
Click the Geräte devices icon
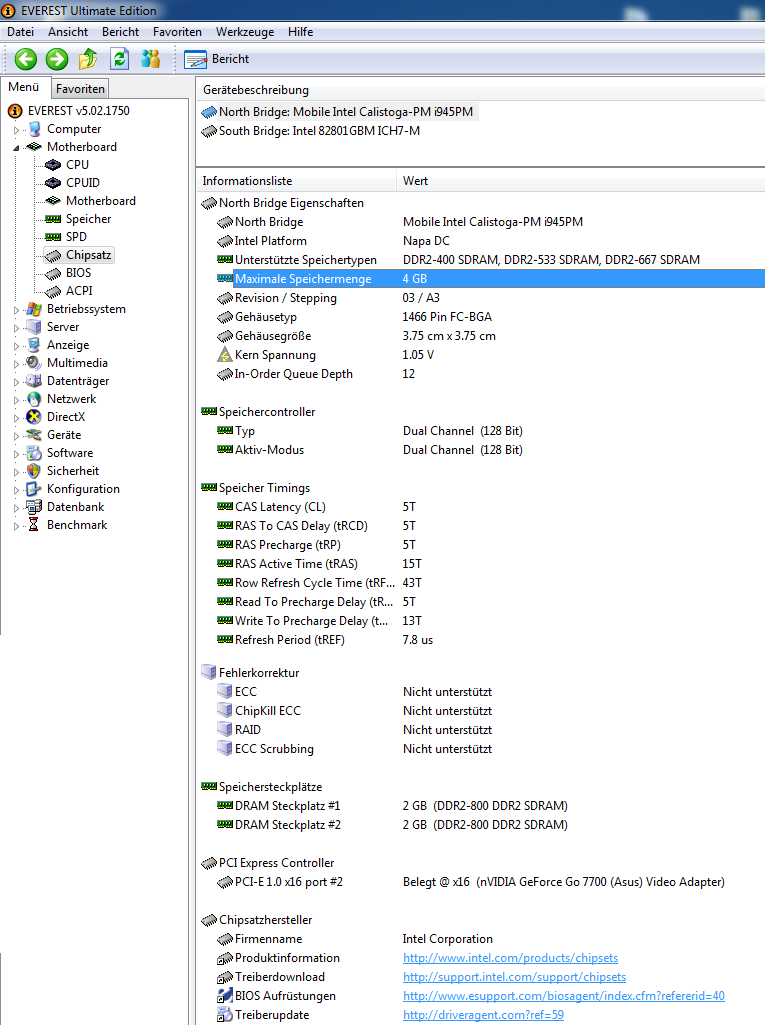34,435
